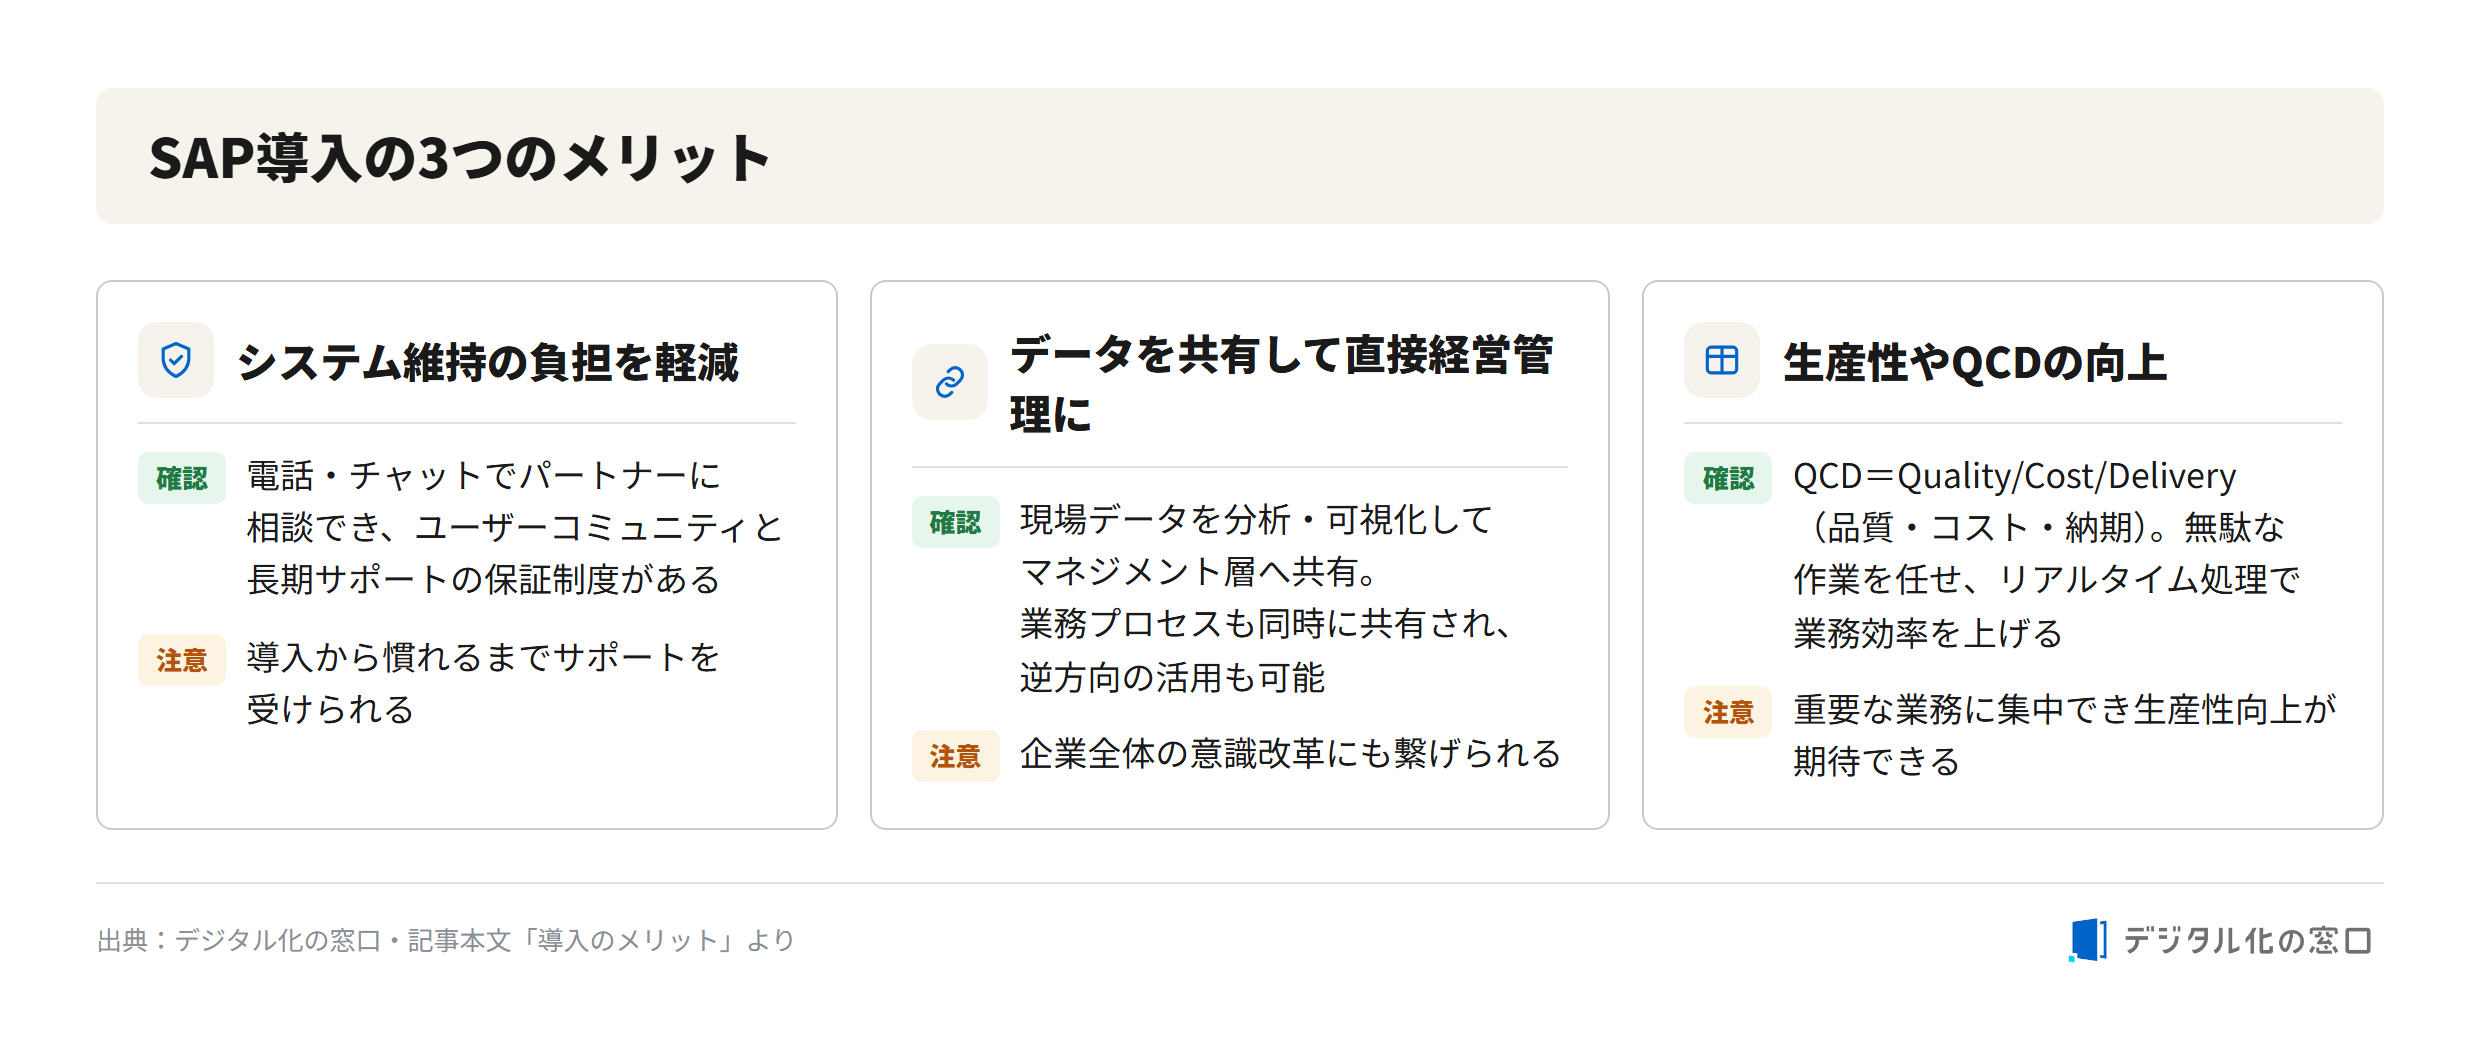Click the shield checkmark icon
Image resolution: width=2480 pixels, height=1056 pixels.
pyautogui.click(x=176, y=360)
